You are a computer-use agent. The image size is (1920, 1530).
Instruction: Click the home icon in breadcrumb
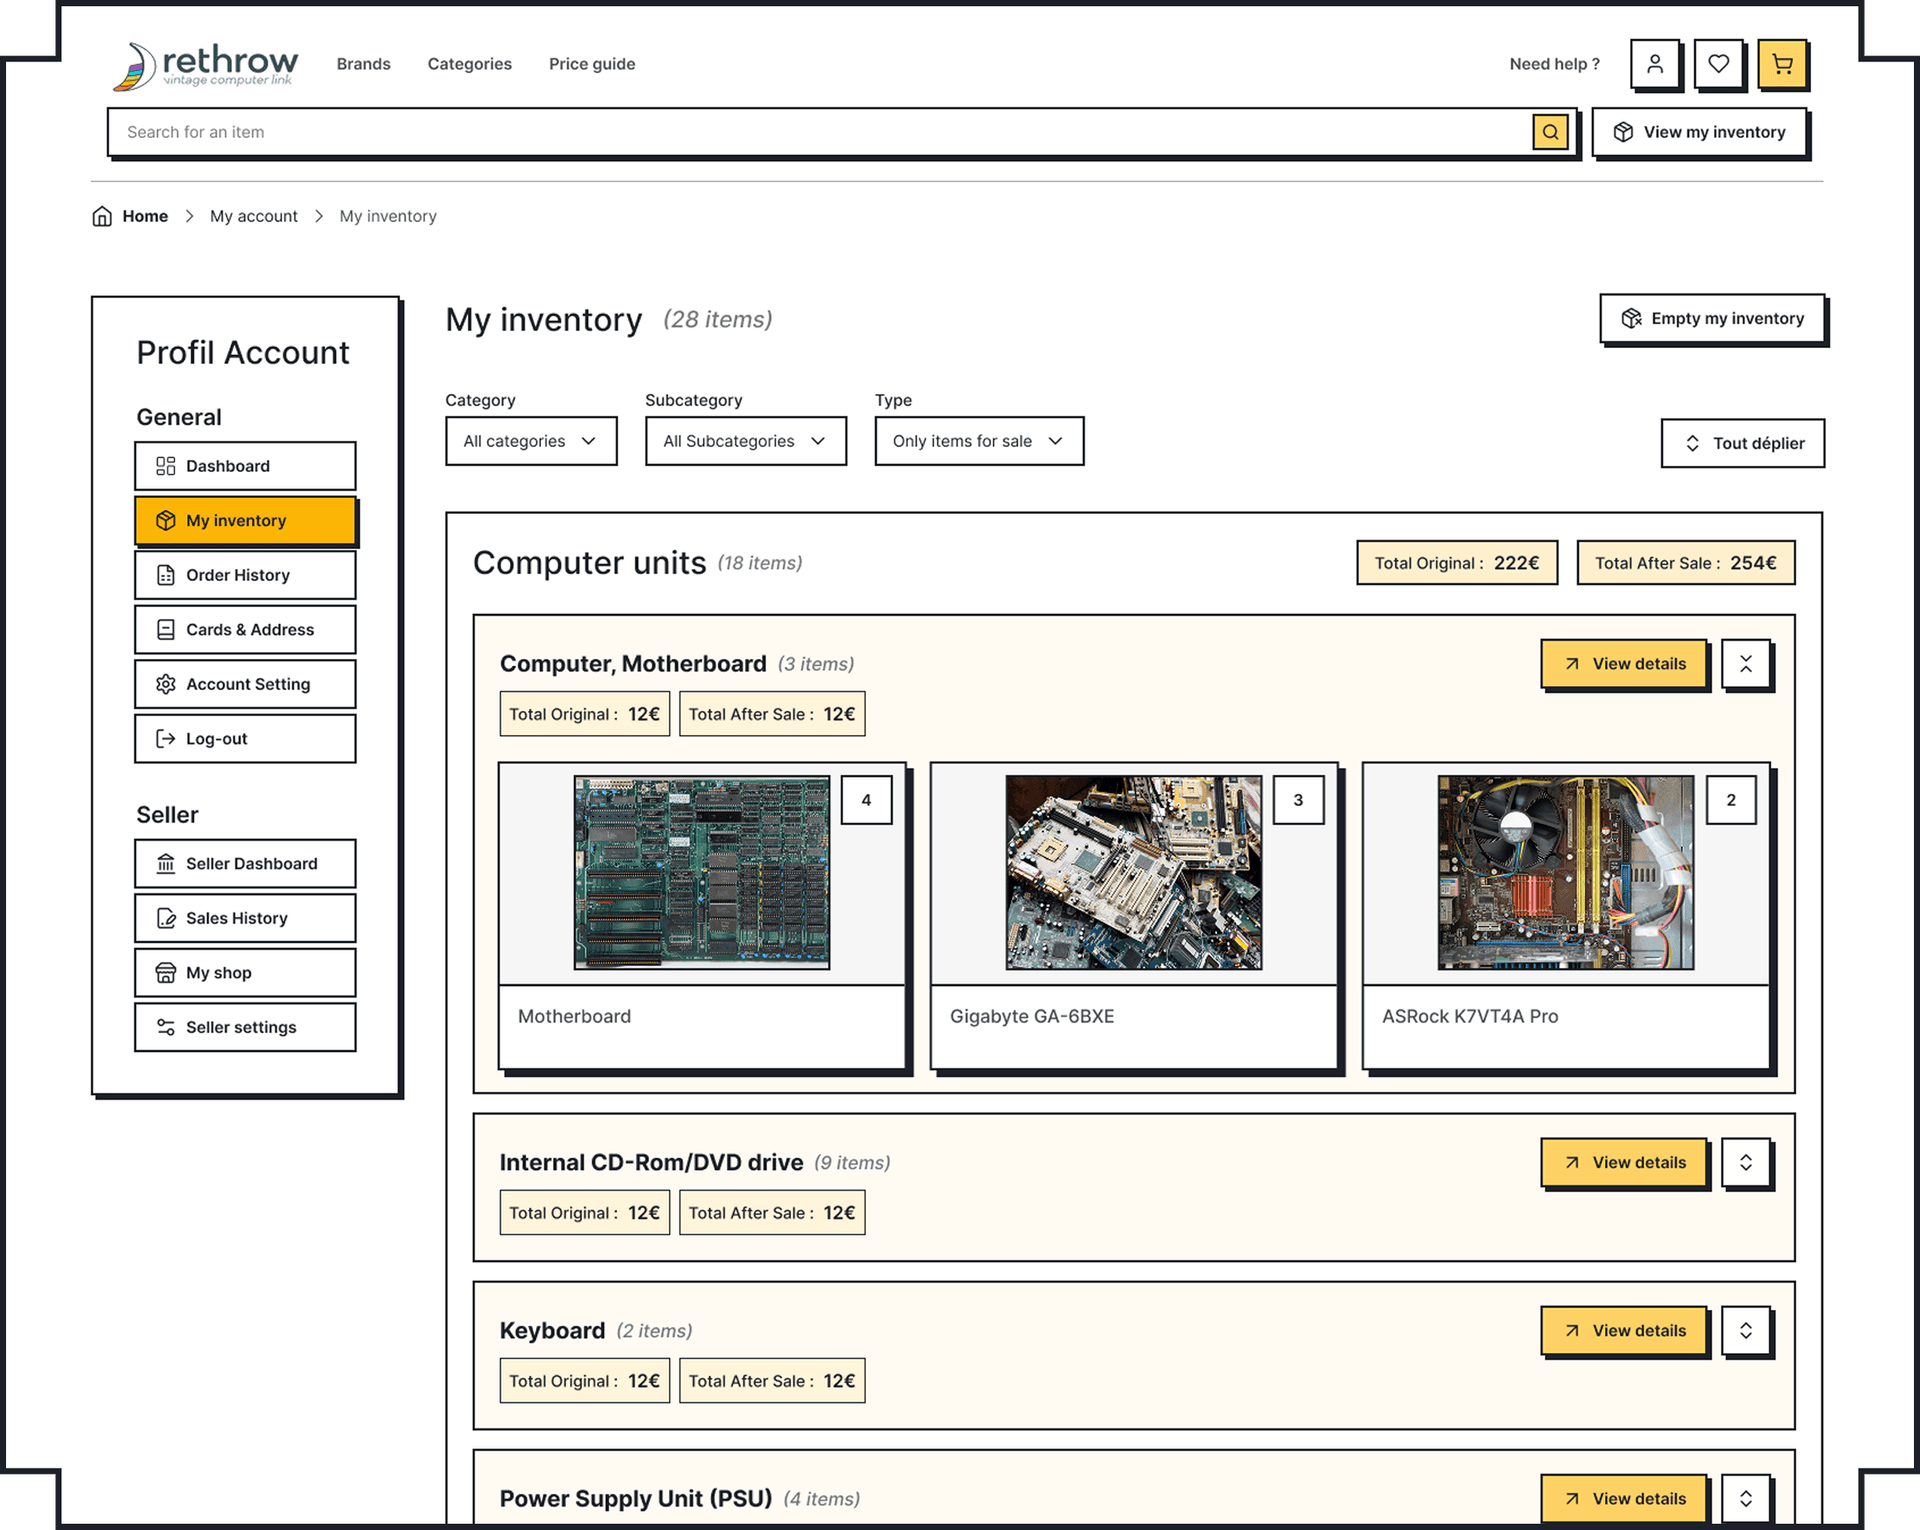coord(102,216)
